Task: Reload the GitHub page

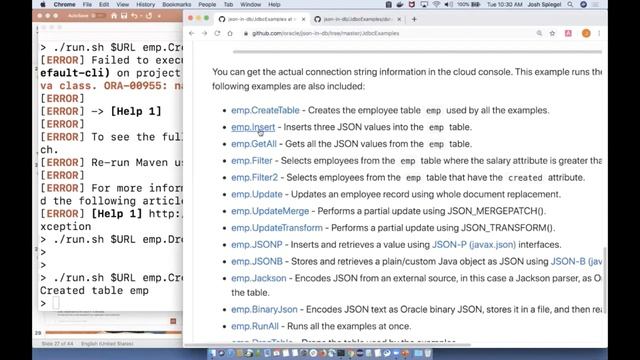Action: click(x=217, y=33)
